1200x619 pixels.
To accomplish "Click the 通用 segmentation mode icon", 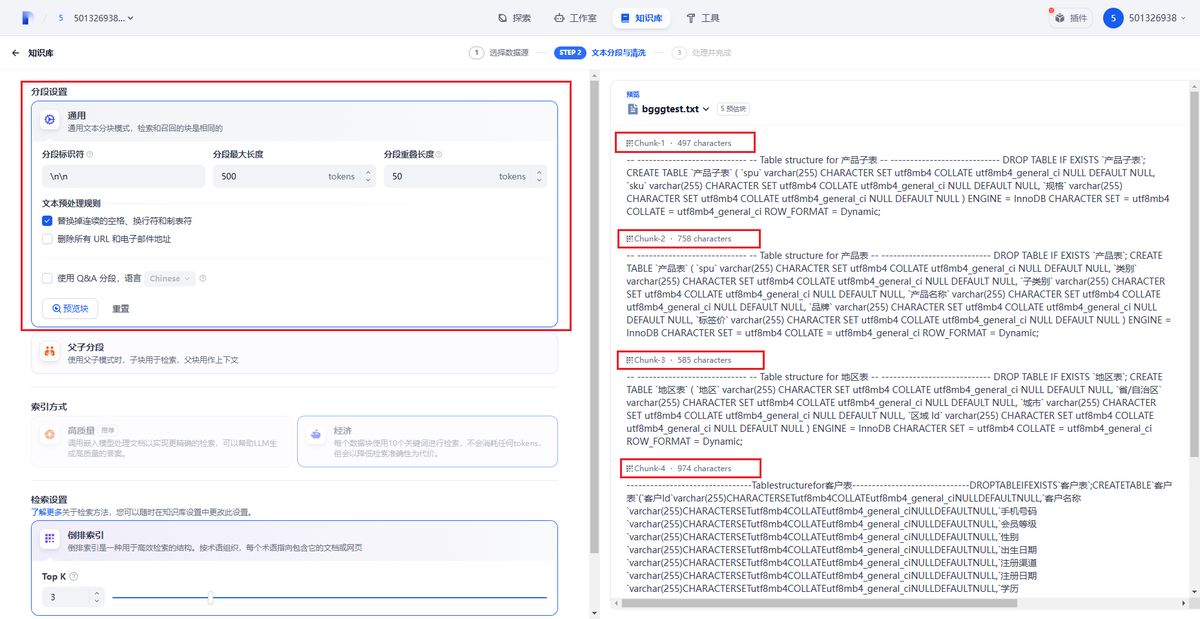I will (49, 120).
